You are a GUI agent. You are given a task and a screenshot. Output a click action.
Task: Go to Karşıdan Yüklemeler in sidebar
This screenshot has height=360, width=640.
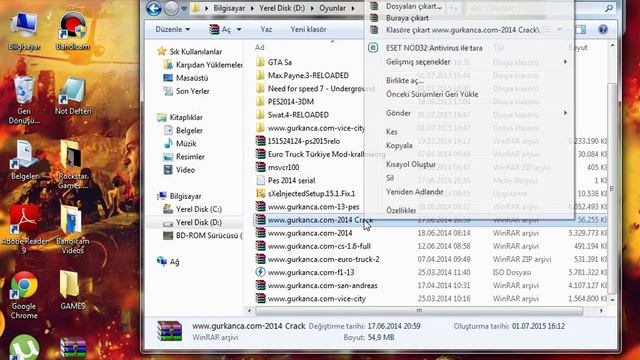[203, 65]
